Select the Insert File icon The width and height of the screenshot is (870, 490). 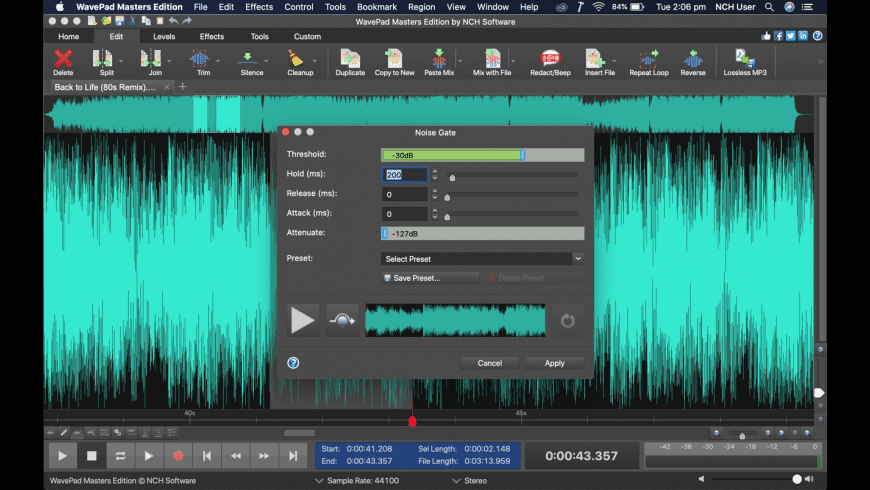coord(599,62)
